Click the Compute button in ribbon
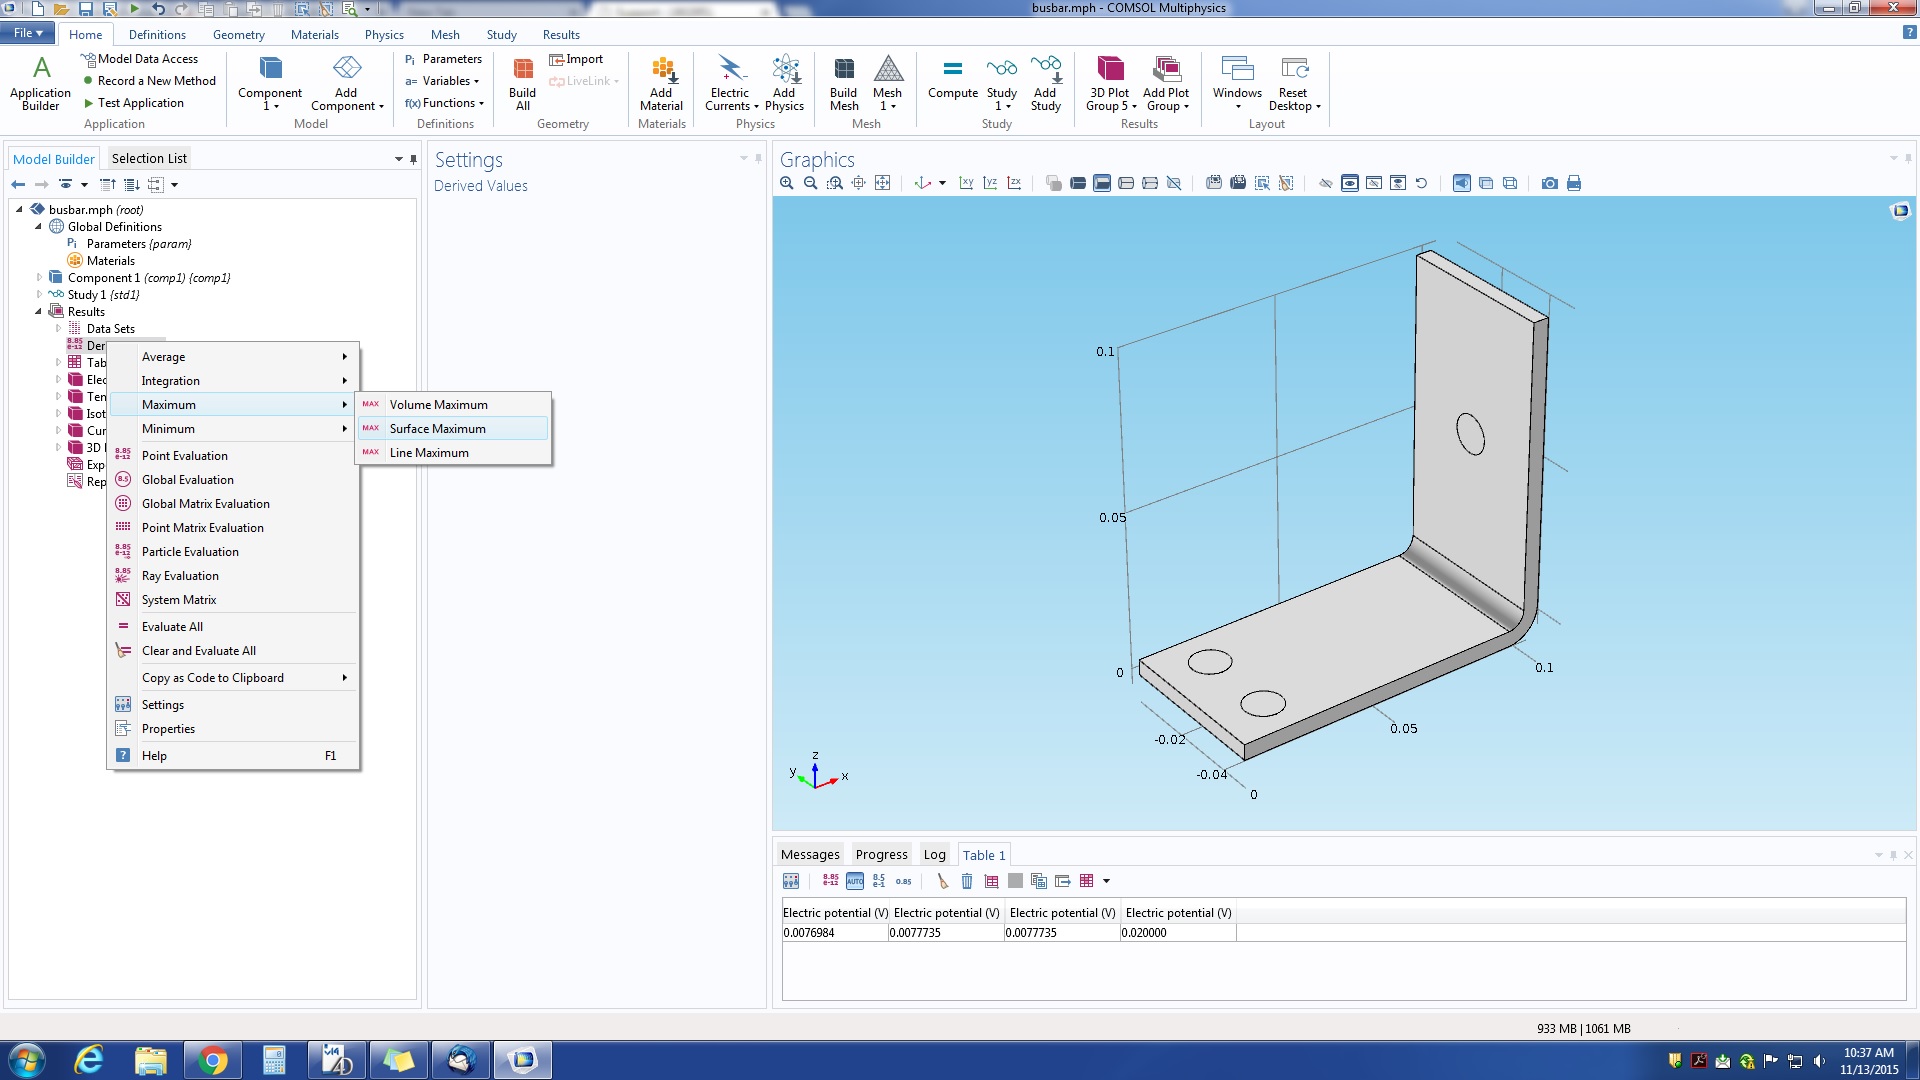The image size is (1920, 1080). pos(952,80)
